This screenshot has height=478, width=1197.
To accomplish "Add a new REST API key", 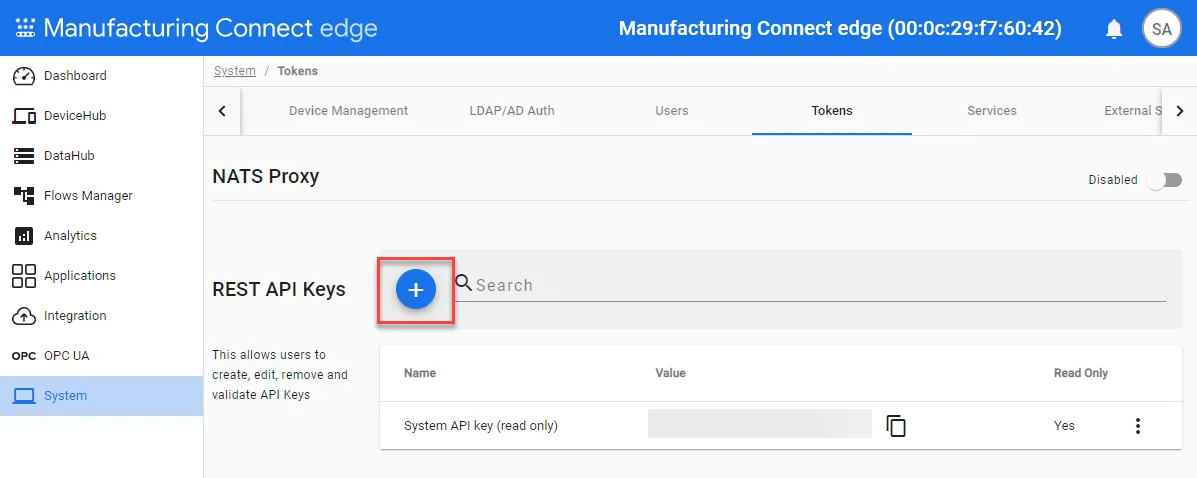I will [415, 290].
